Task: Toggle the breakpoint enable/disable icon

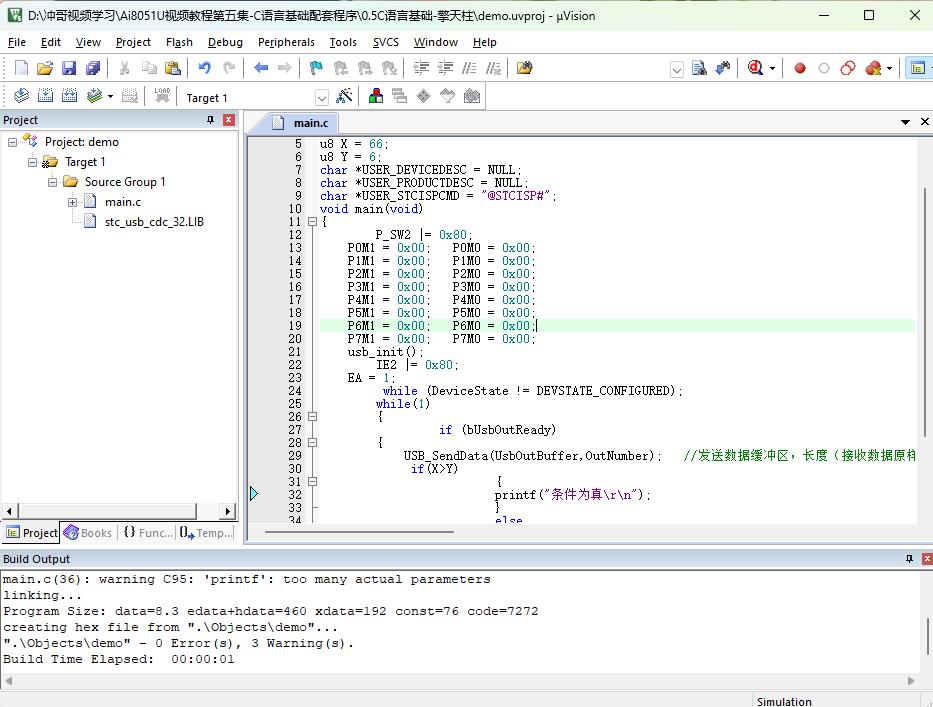Action: [x=824, y=68]
